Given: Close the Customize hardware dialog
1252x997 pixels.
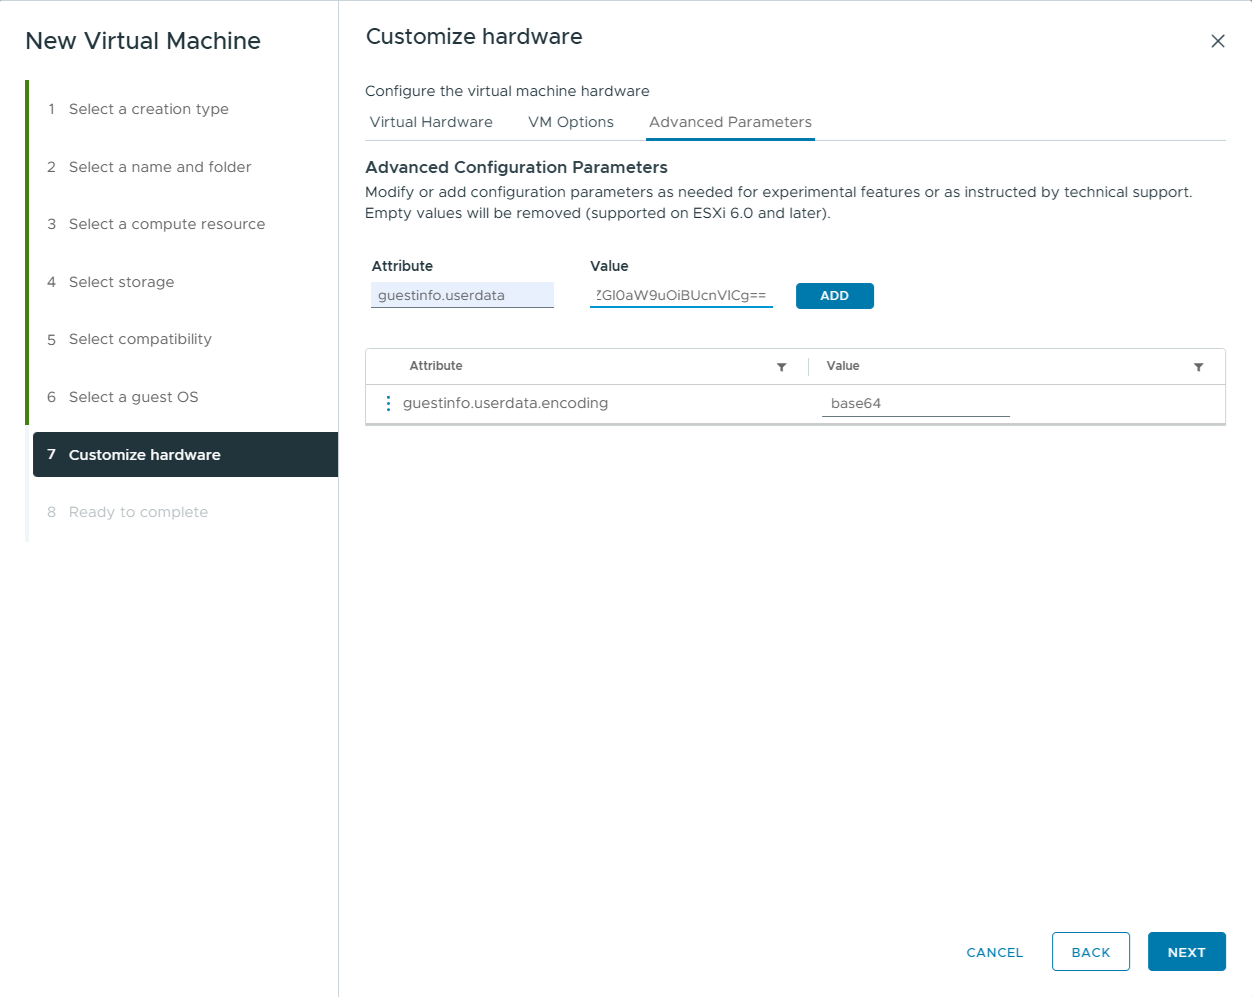Looking at the screenshot, I should 1217,41.
